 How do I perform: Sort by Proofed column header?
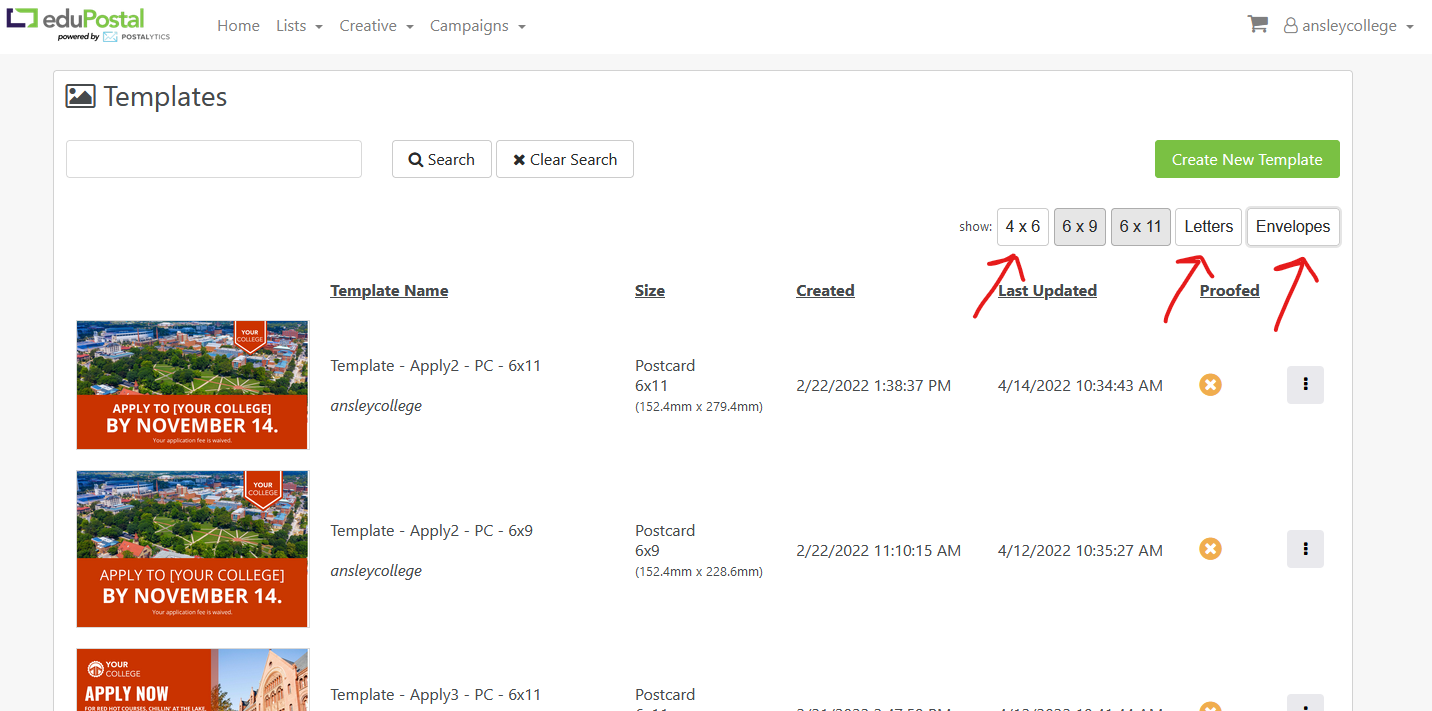pyautogui.click(x=1229, y=291)
